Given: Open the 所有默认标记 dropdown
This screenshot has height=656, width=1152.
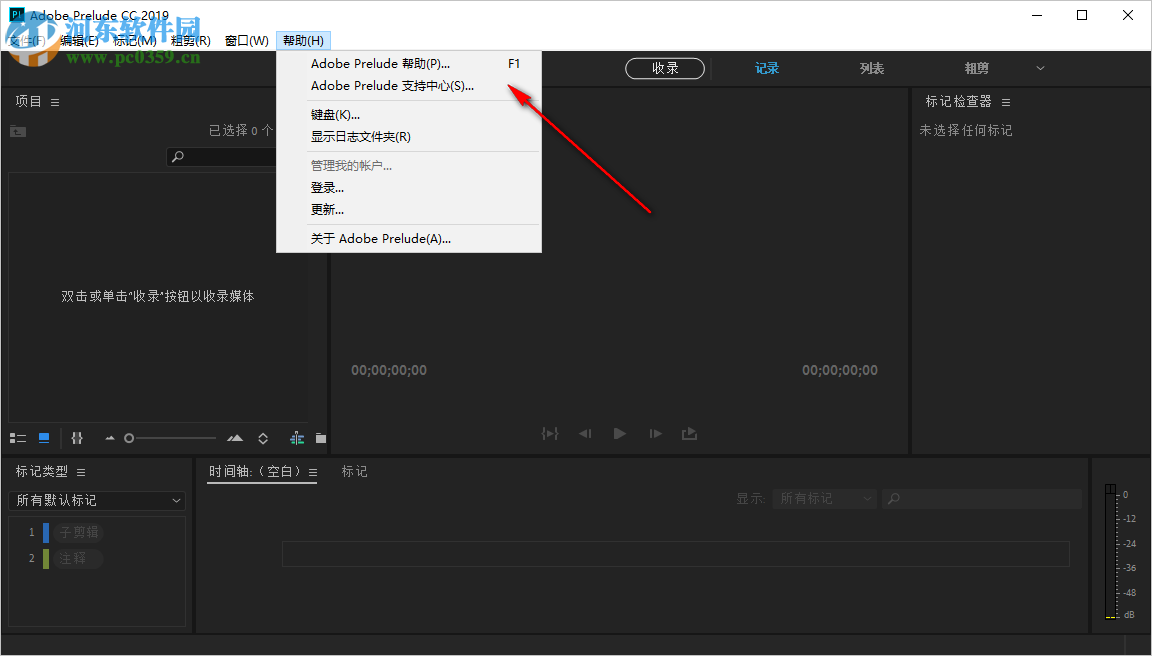Looking at the screenshot, I should point(96,500).
